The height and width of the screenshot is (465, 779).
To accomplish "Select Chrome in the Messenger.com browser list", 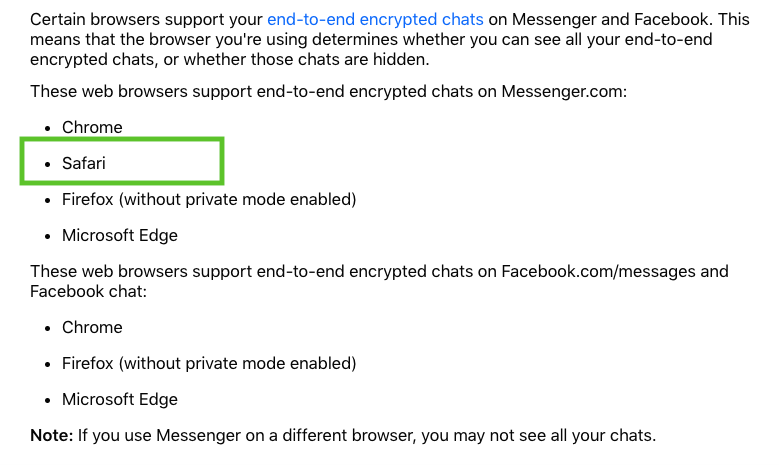I will tap(92, 128).
